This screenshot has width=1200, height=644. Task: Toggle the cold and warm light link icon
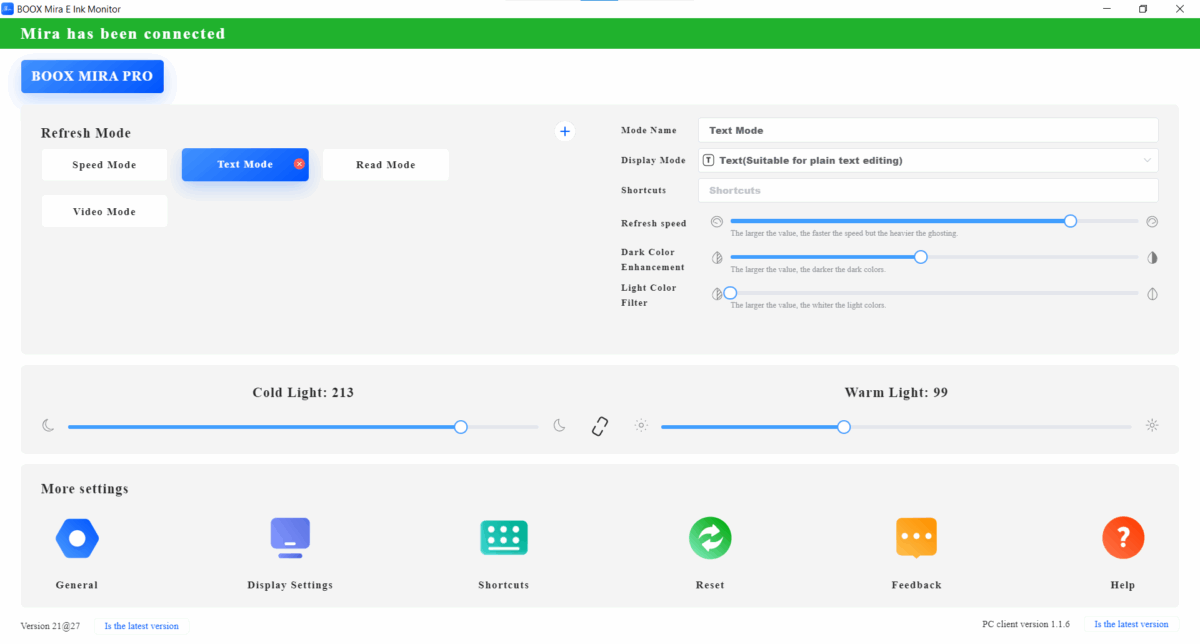(x=600, y=426)
